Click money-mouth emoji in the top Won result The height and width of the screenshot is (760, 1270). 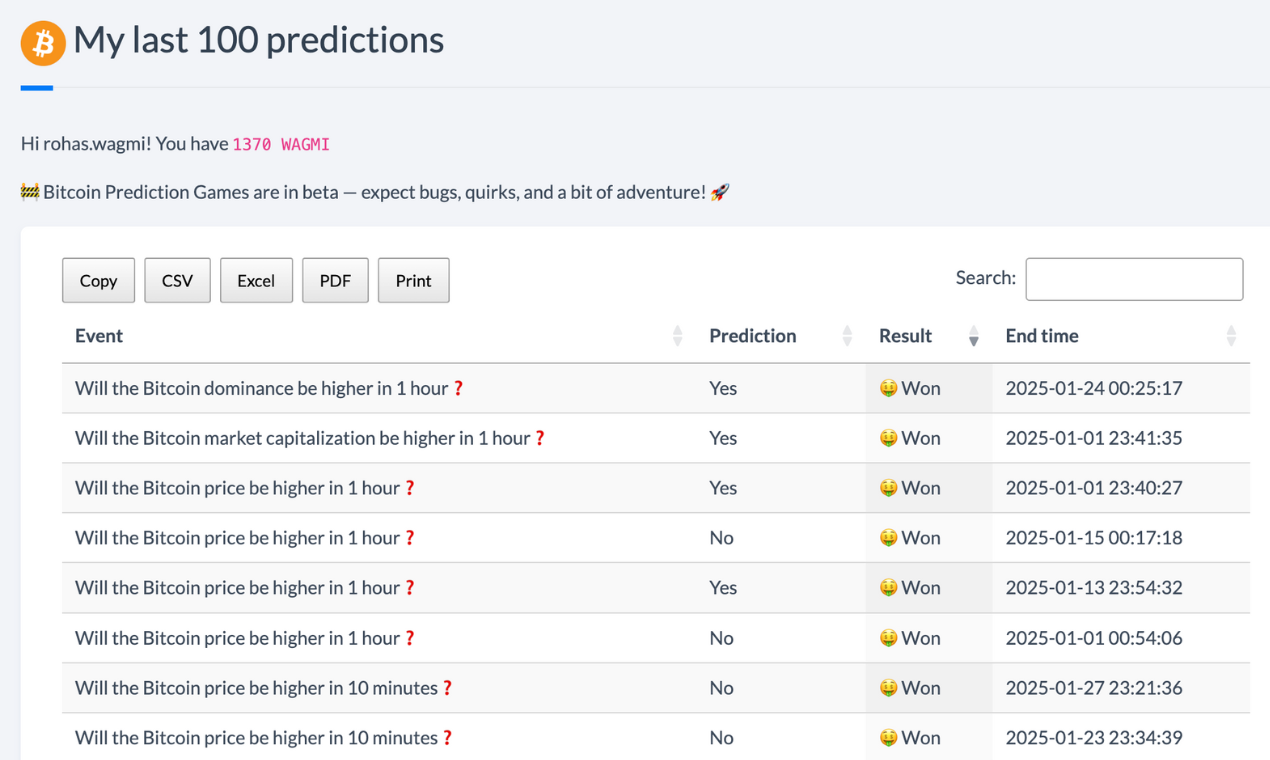(888, 388)
